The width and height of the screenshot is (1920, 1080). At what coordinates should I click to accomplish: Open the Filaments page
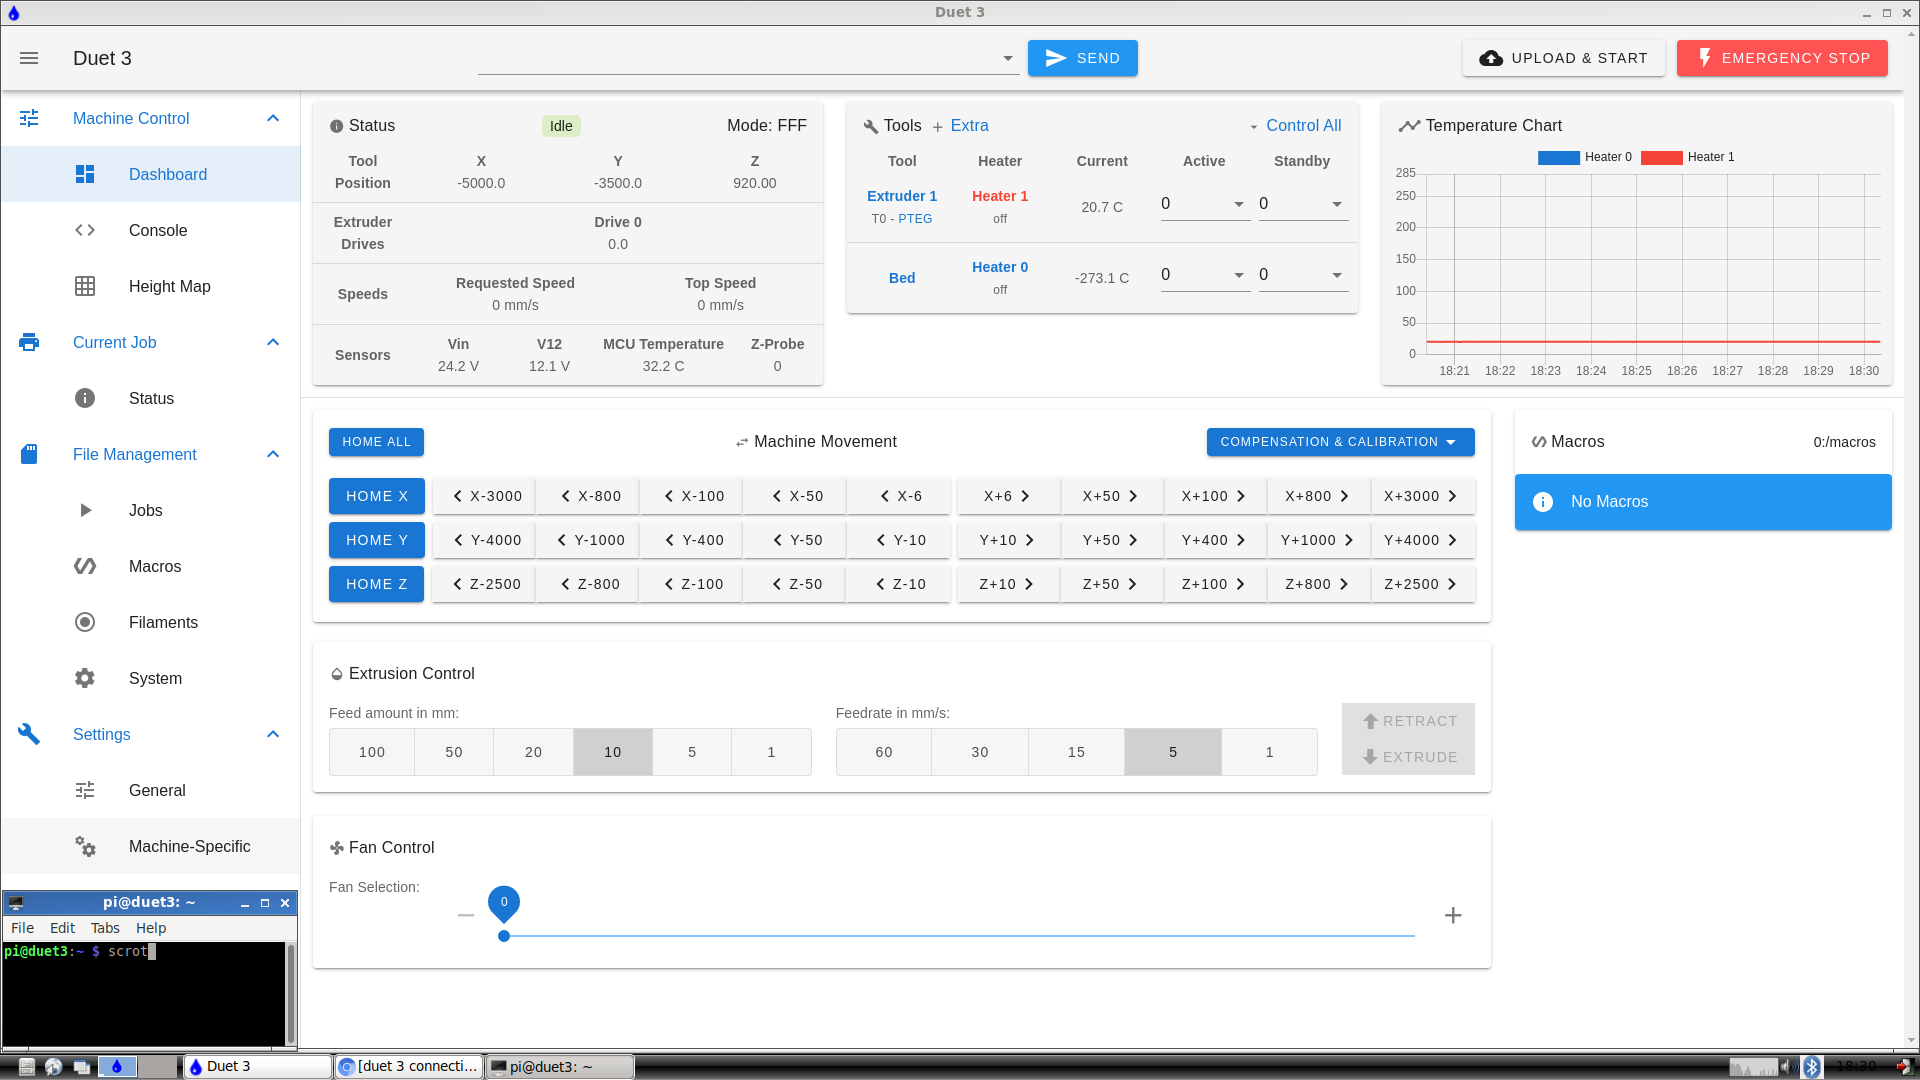pyautogui.click(x=150, y=622)
